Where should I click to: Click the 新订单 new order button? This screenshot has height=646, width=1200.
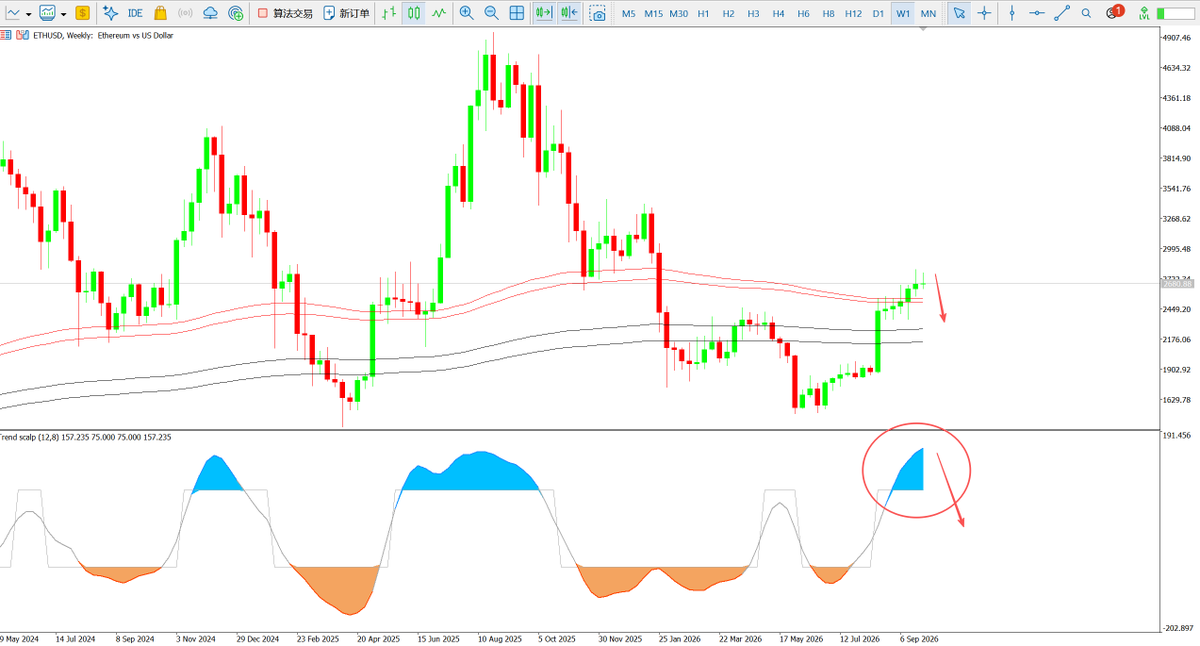[346, 13]
